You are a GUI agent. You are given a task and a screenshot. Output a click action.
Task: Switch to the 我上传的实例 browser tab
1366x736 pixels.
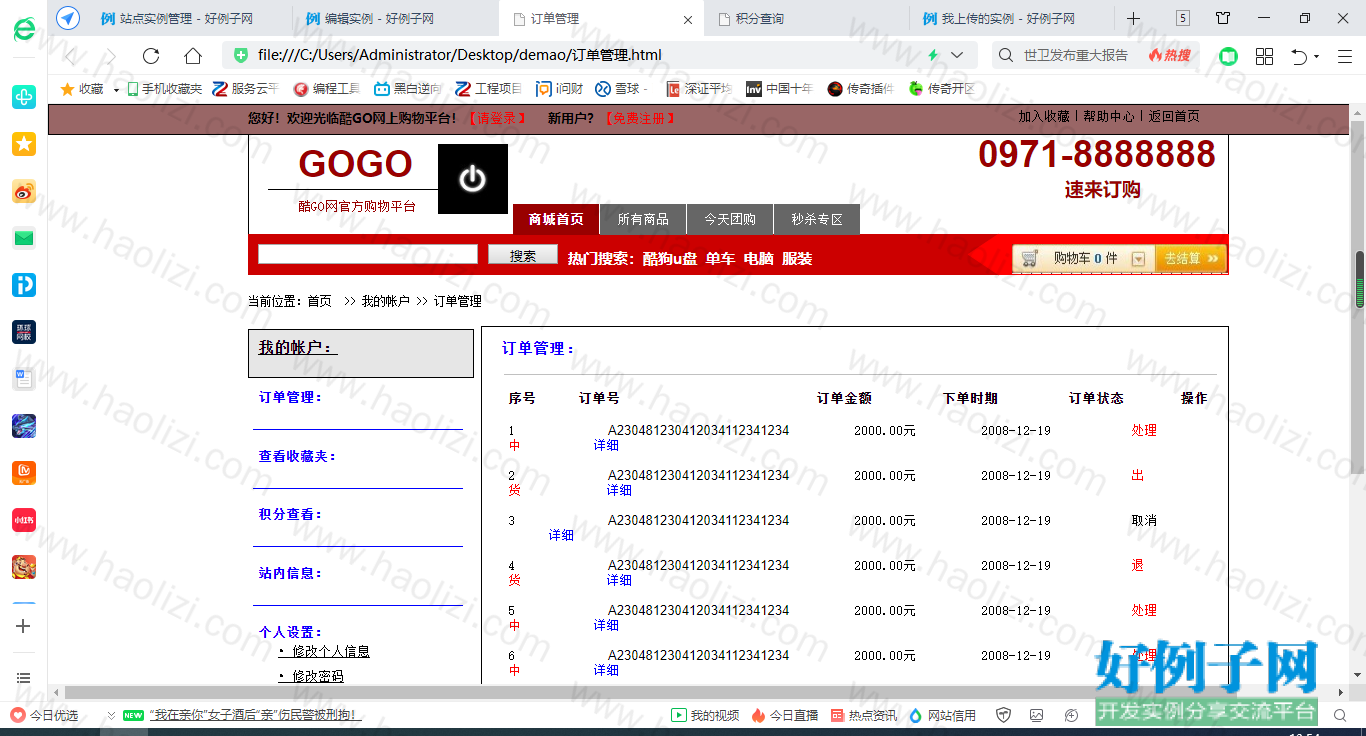1011,18
